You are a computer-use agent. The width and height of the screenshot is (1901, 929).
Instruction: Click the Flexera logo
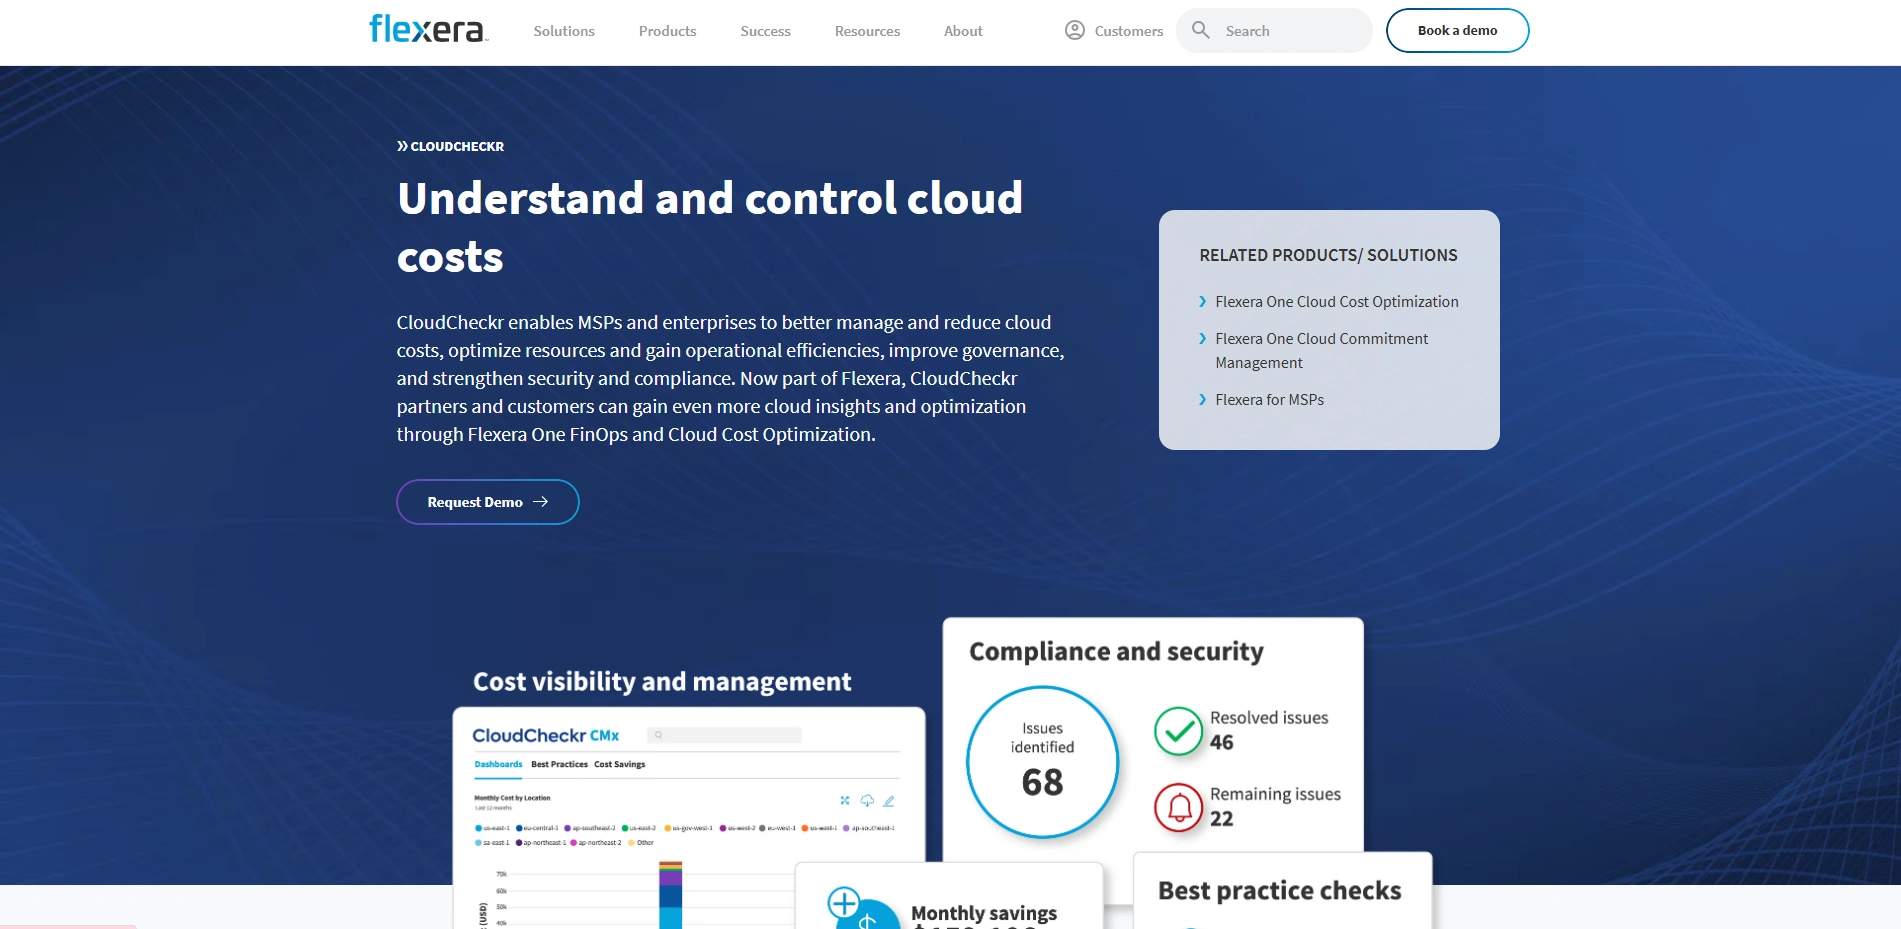click(x=426, y=29)
